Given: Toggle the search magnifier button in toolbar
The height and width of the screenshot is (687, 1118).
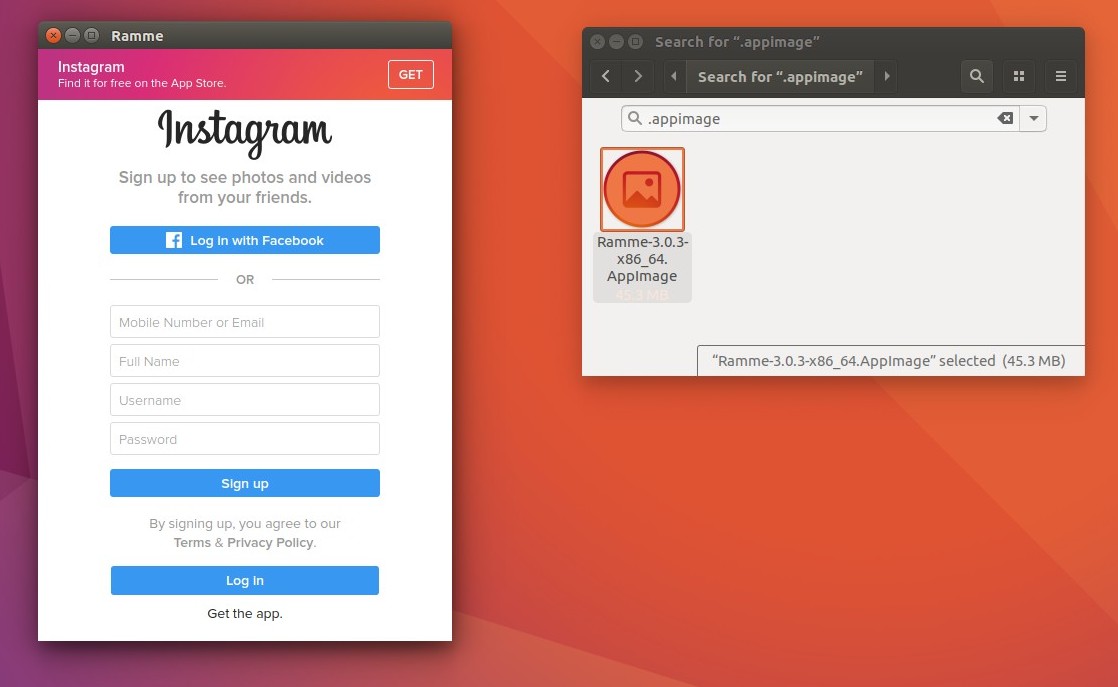Looking at the screenshot, I should point(977,76).
